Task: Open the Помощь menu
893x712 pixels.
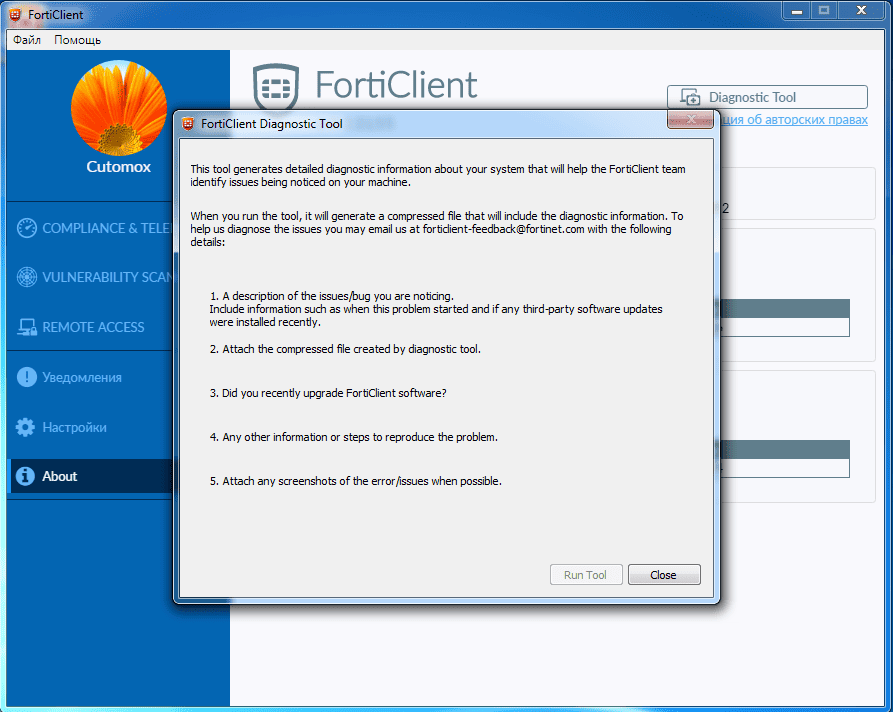Action: point(77,40)
